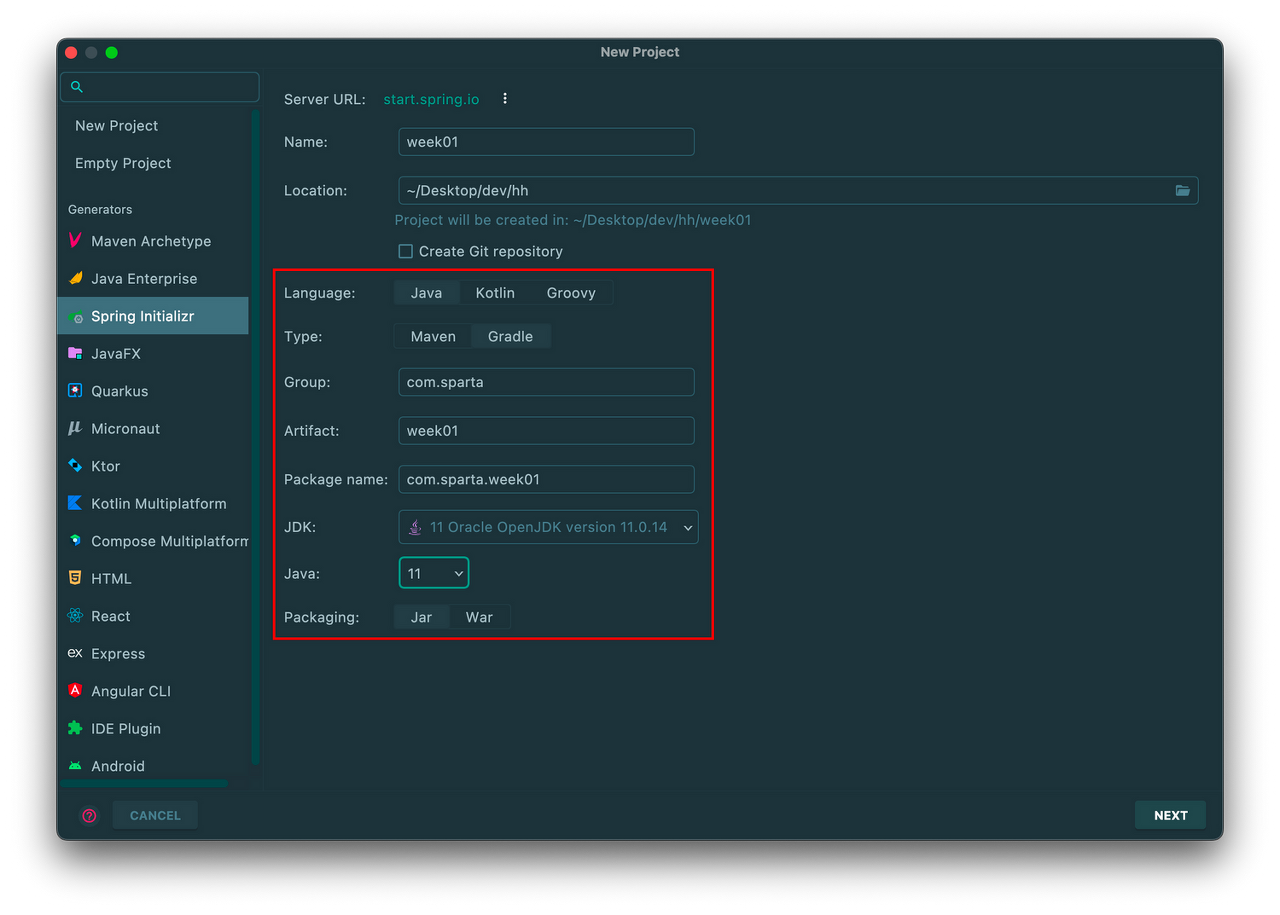Browse location using the folder icon
Viewport: 1280px width, 915px height.
[x=1183, y=190]
